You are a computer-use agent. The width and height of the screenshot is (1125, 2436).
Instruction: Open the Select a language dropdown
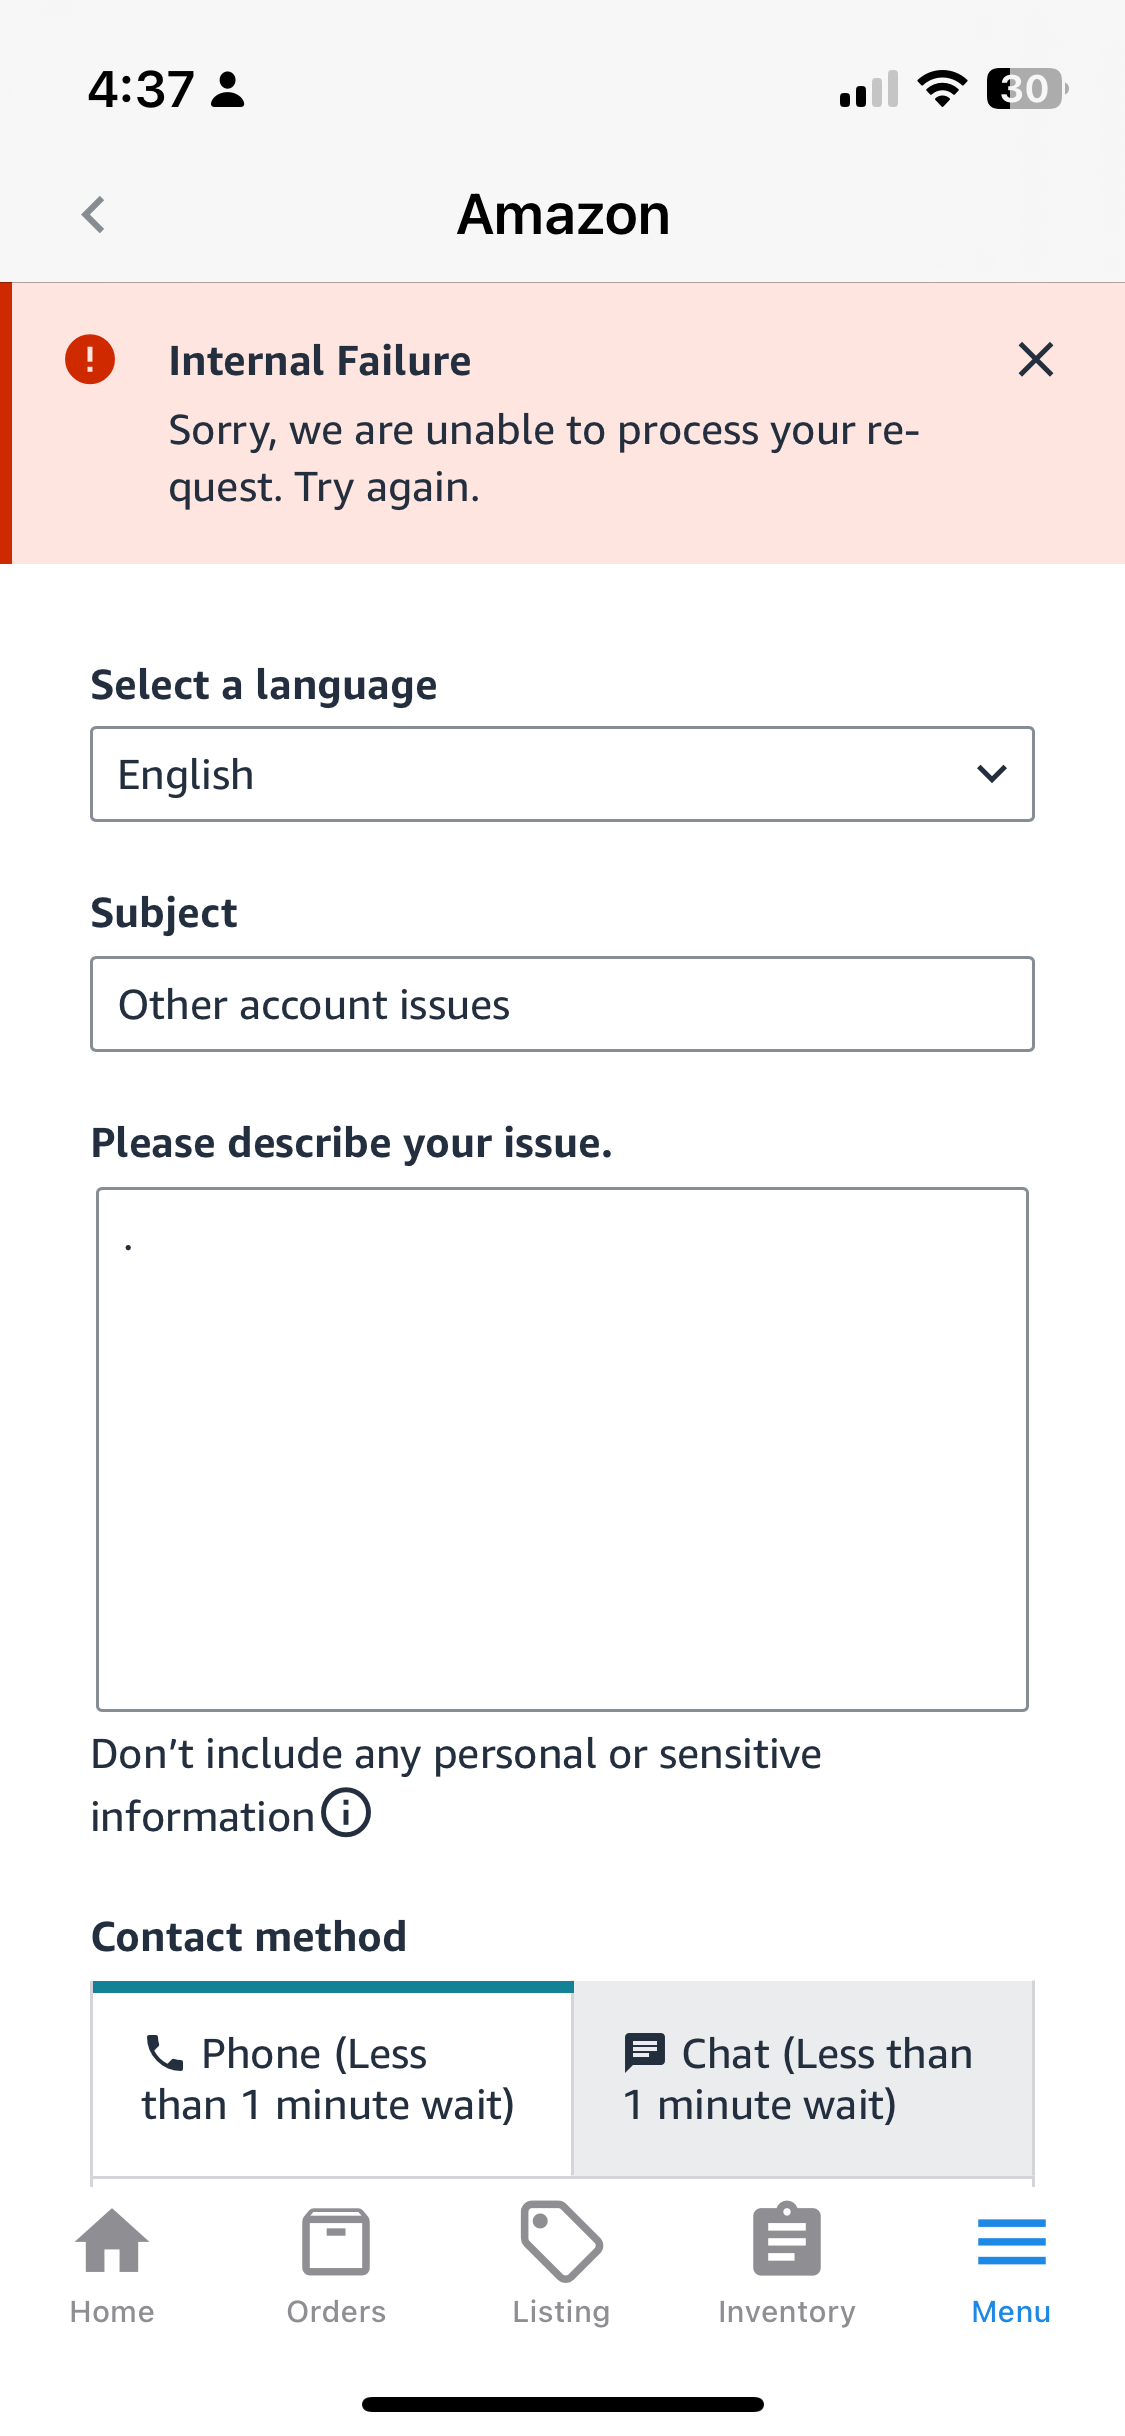562,774
